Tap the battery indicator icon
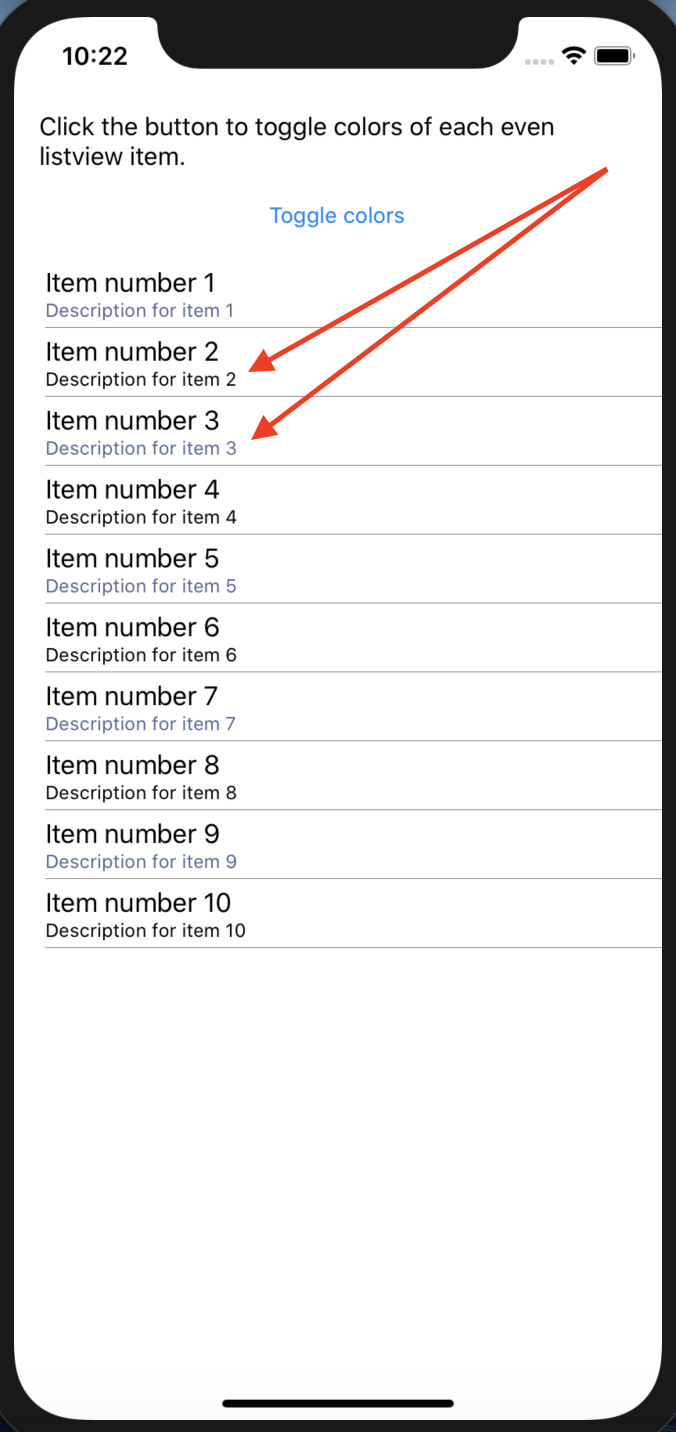Screen dimensions: 676x1432 pos(615,58)
